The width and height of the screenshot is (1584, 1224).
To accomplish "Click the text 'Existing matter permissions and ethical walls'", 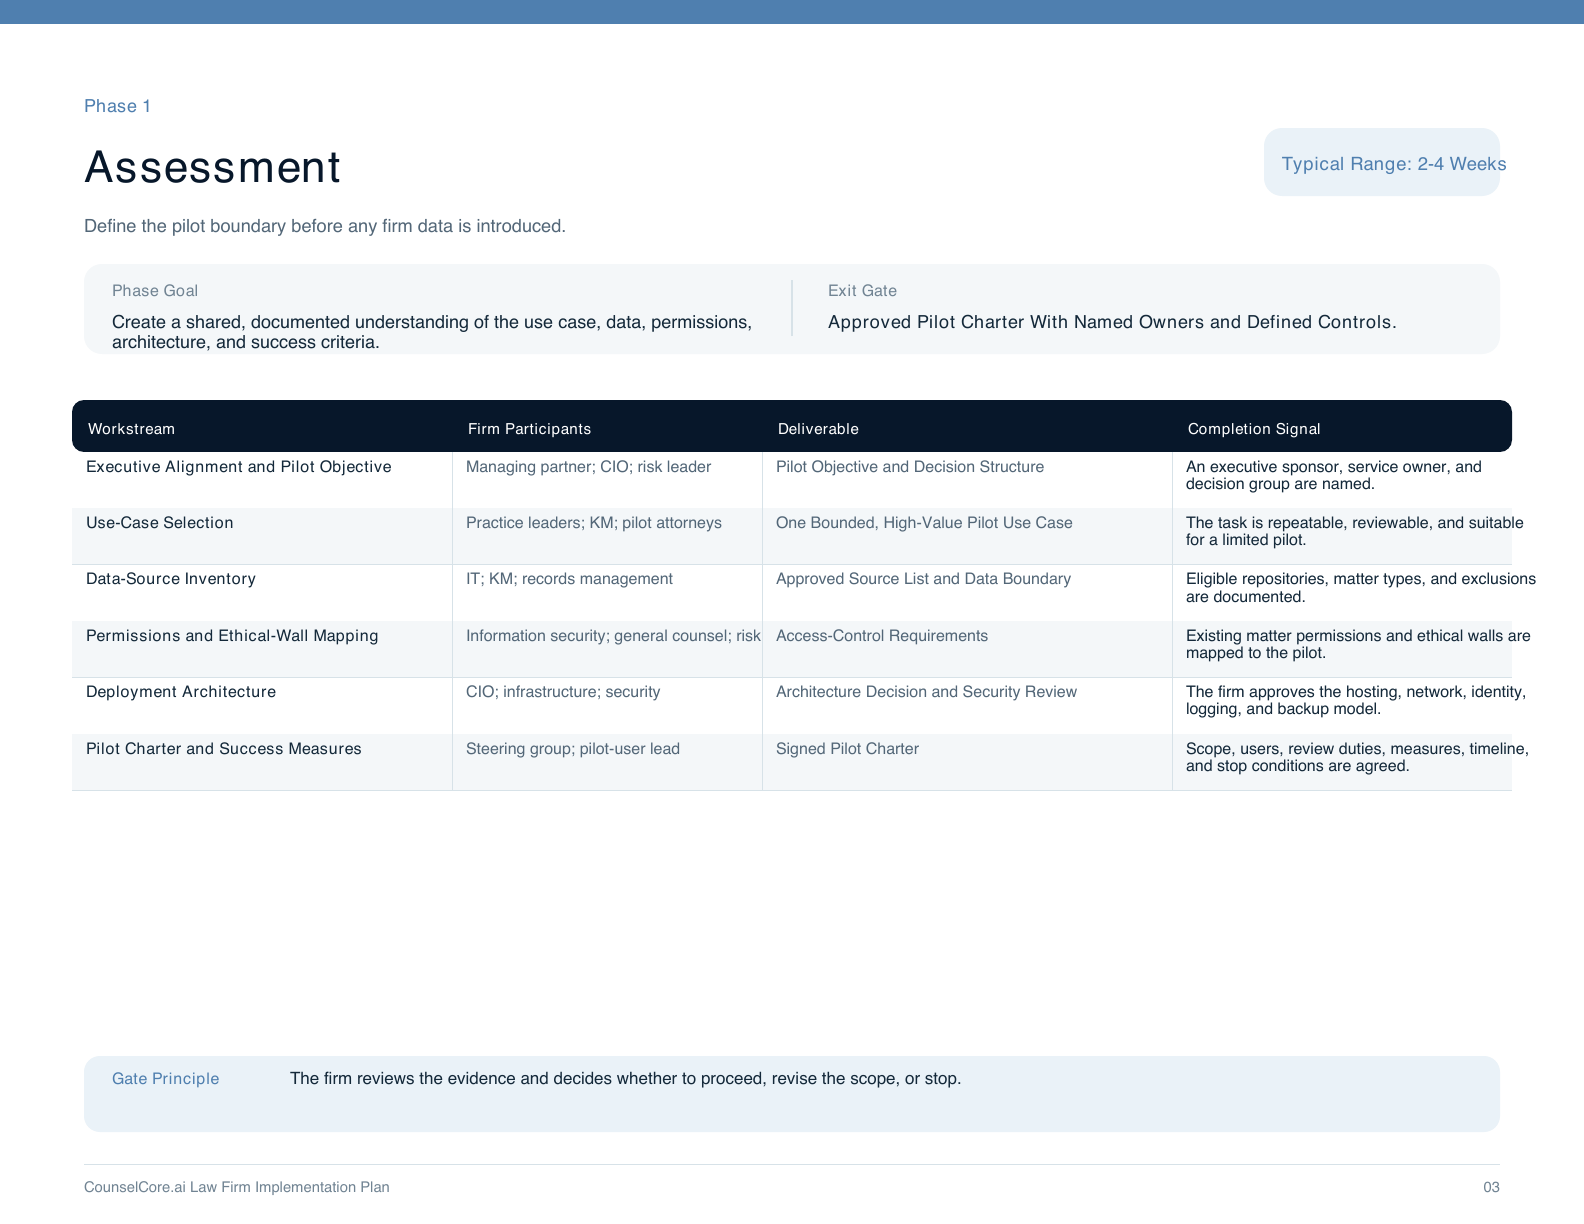I will [1358, 644].
